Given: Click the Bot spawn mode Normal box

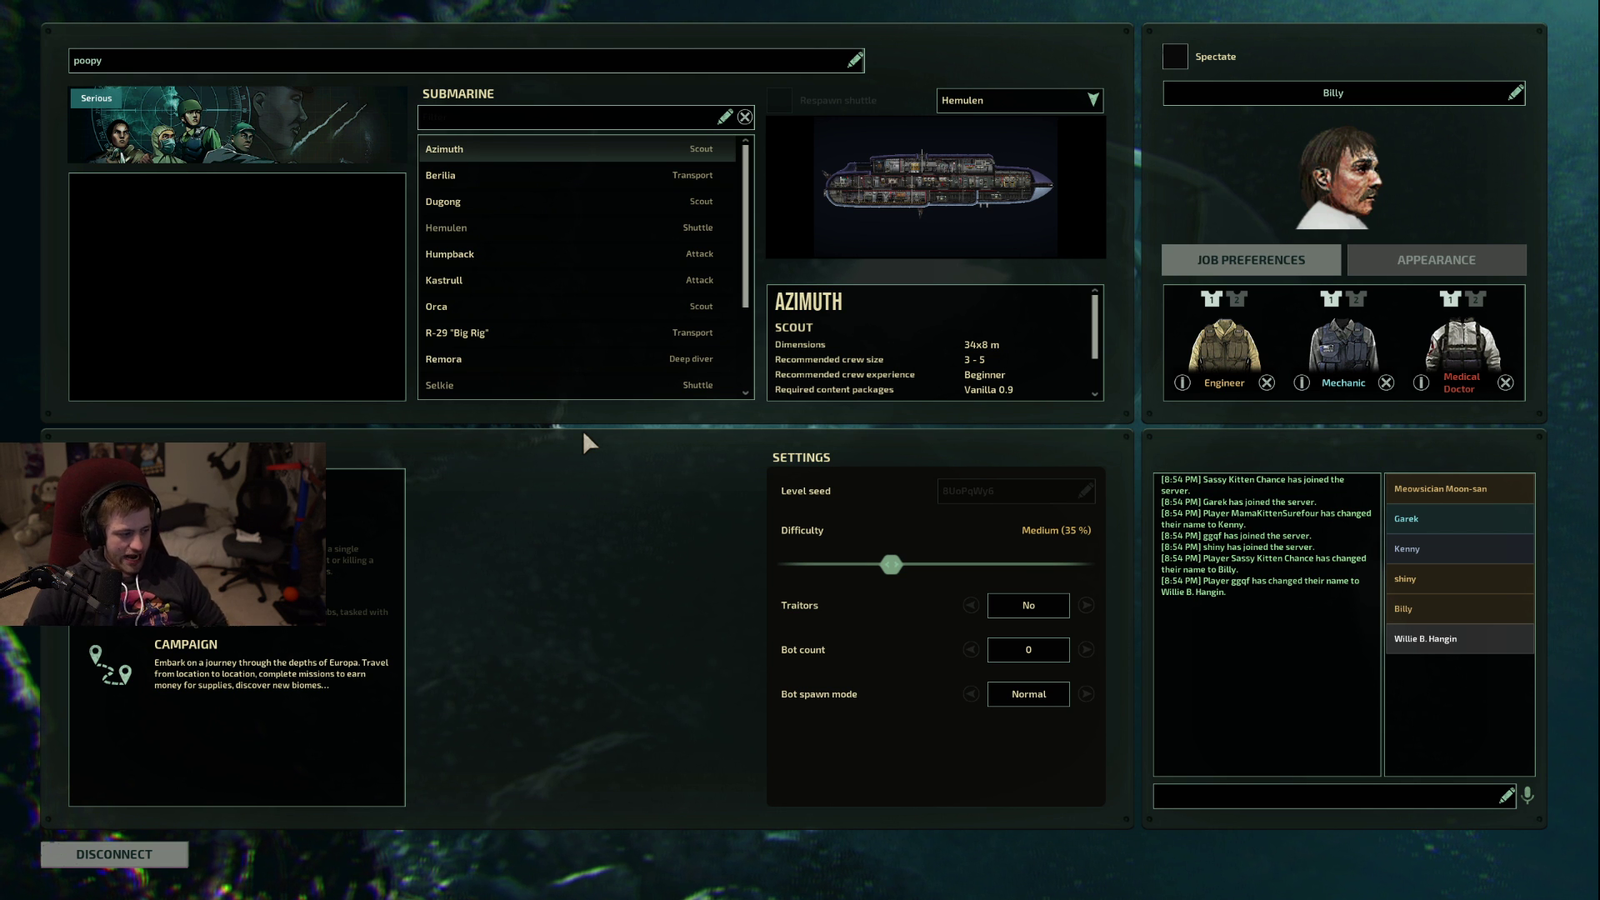Looking at the screenshot, I should coord(1028,694).
